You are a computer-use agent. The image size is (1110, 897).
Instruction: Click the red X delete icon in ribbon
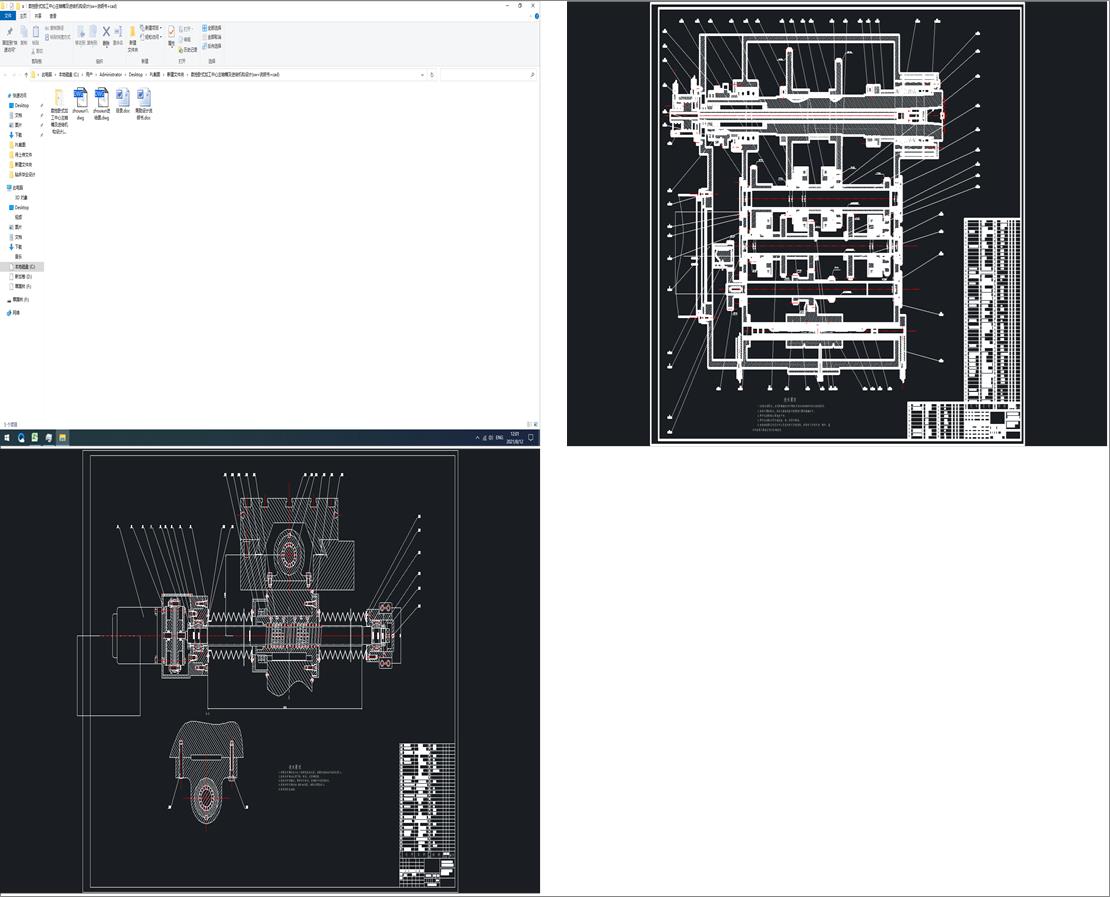(x=106, y=33)
